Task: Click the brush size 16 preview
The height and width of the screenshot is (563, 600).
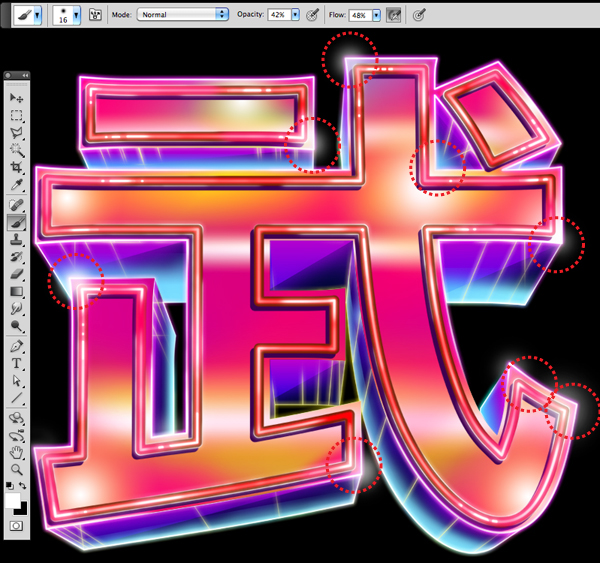Action: [63, 16]
